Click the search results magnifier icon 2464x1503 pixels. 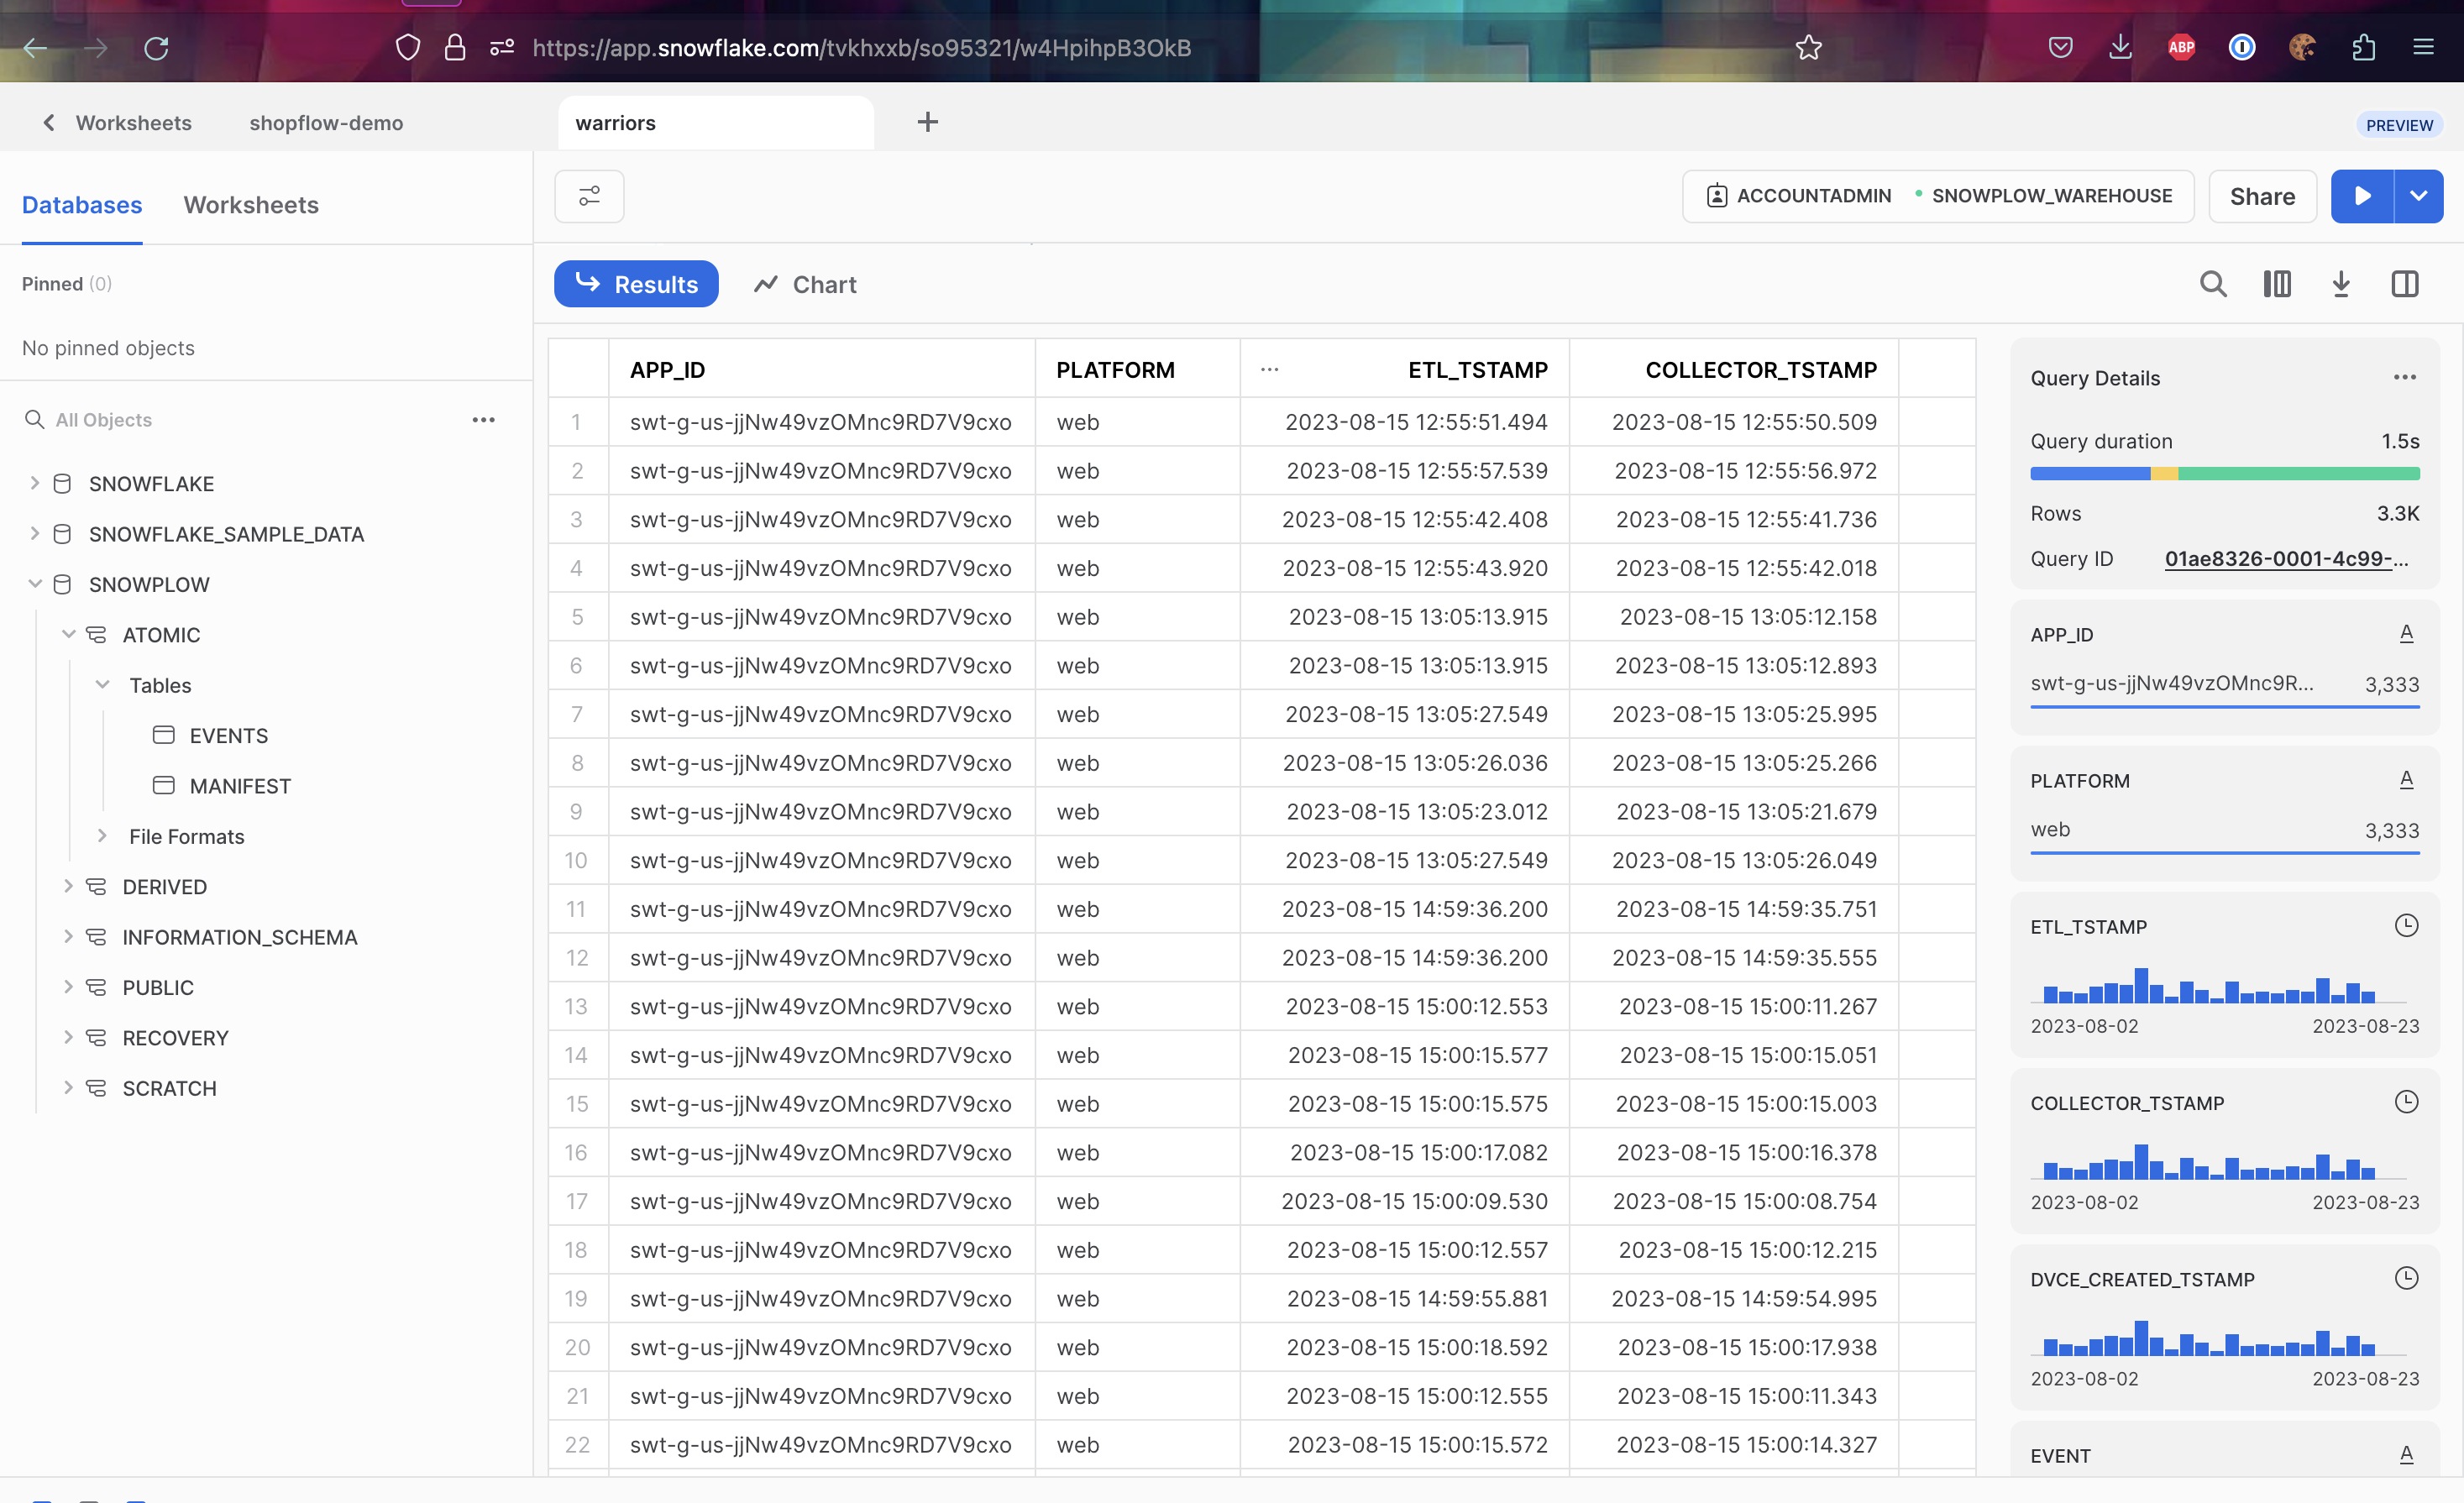point(2213,285)
